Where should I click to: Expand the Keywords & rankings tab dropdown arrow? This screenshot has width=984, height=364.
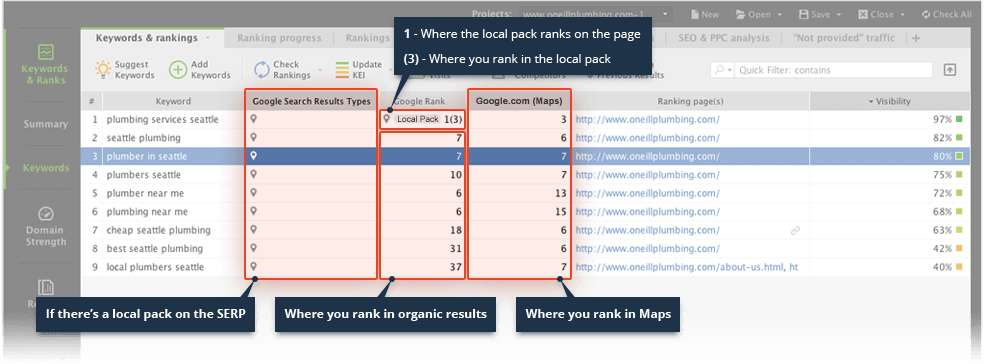207,38
